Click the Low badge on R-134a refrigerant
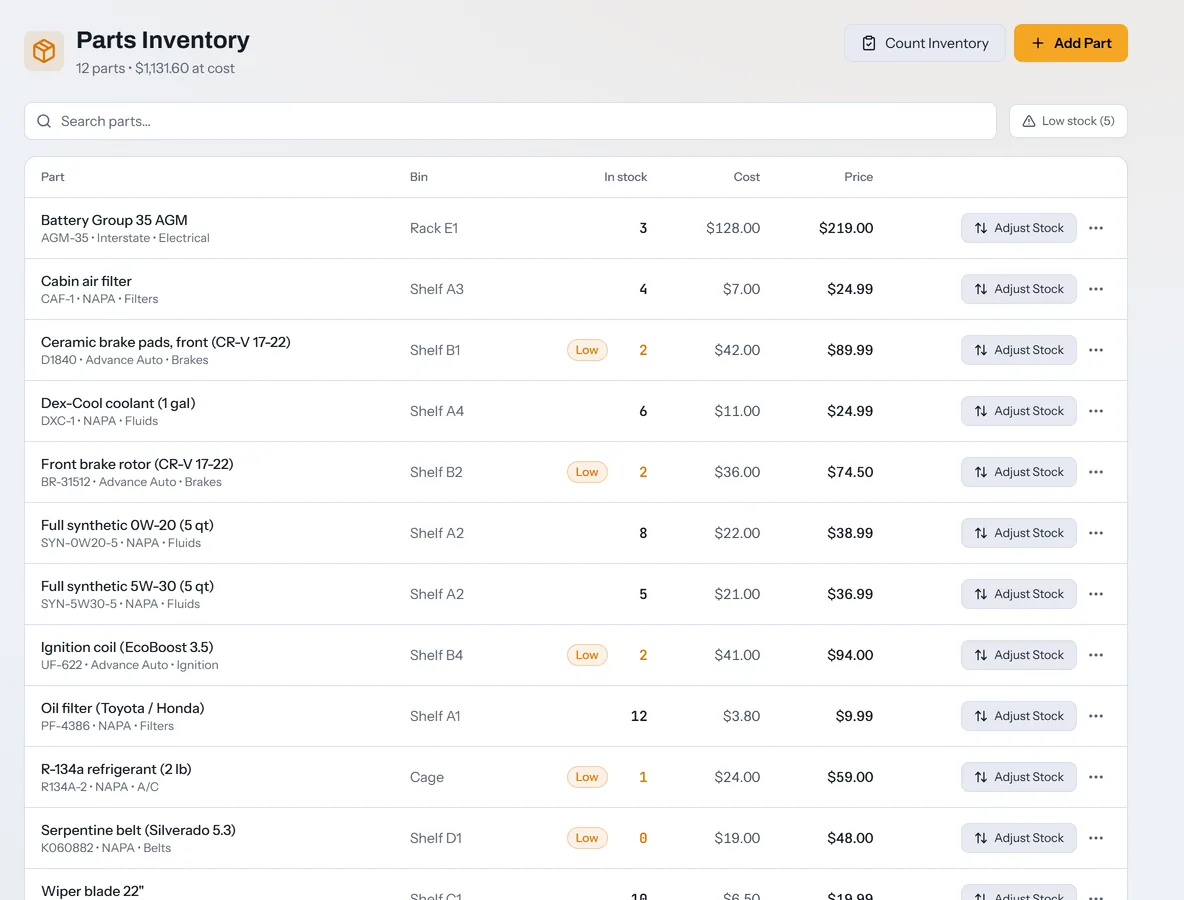The width and height of the screenshot is (1184, 900). coord(587,777)
